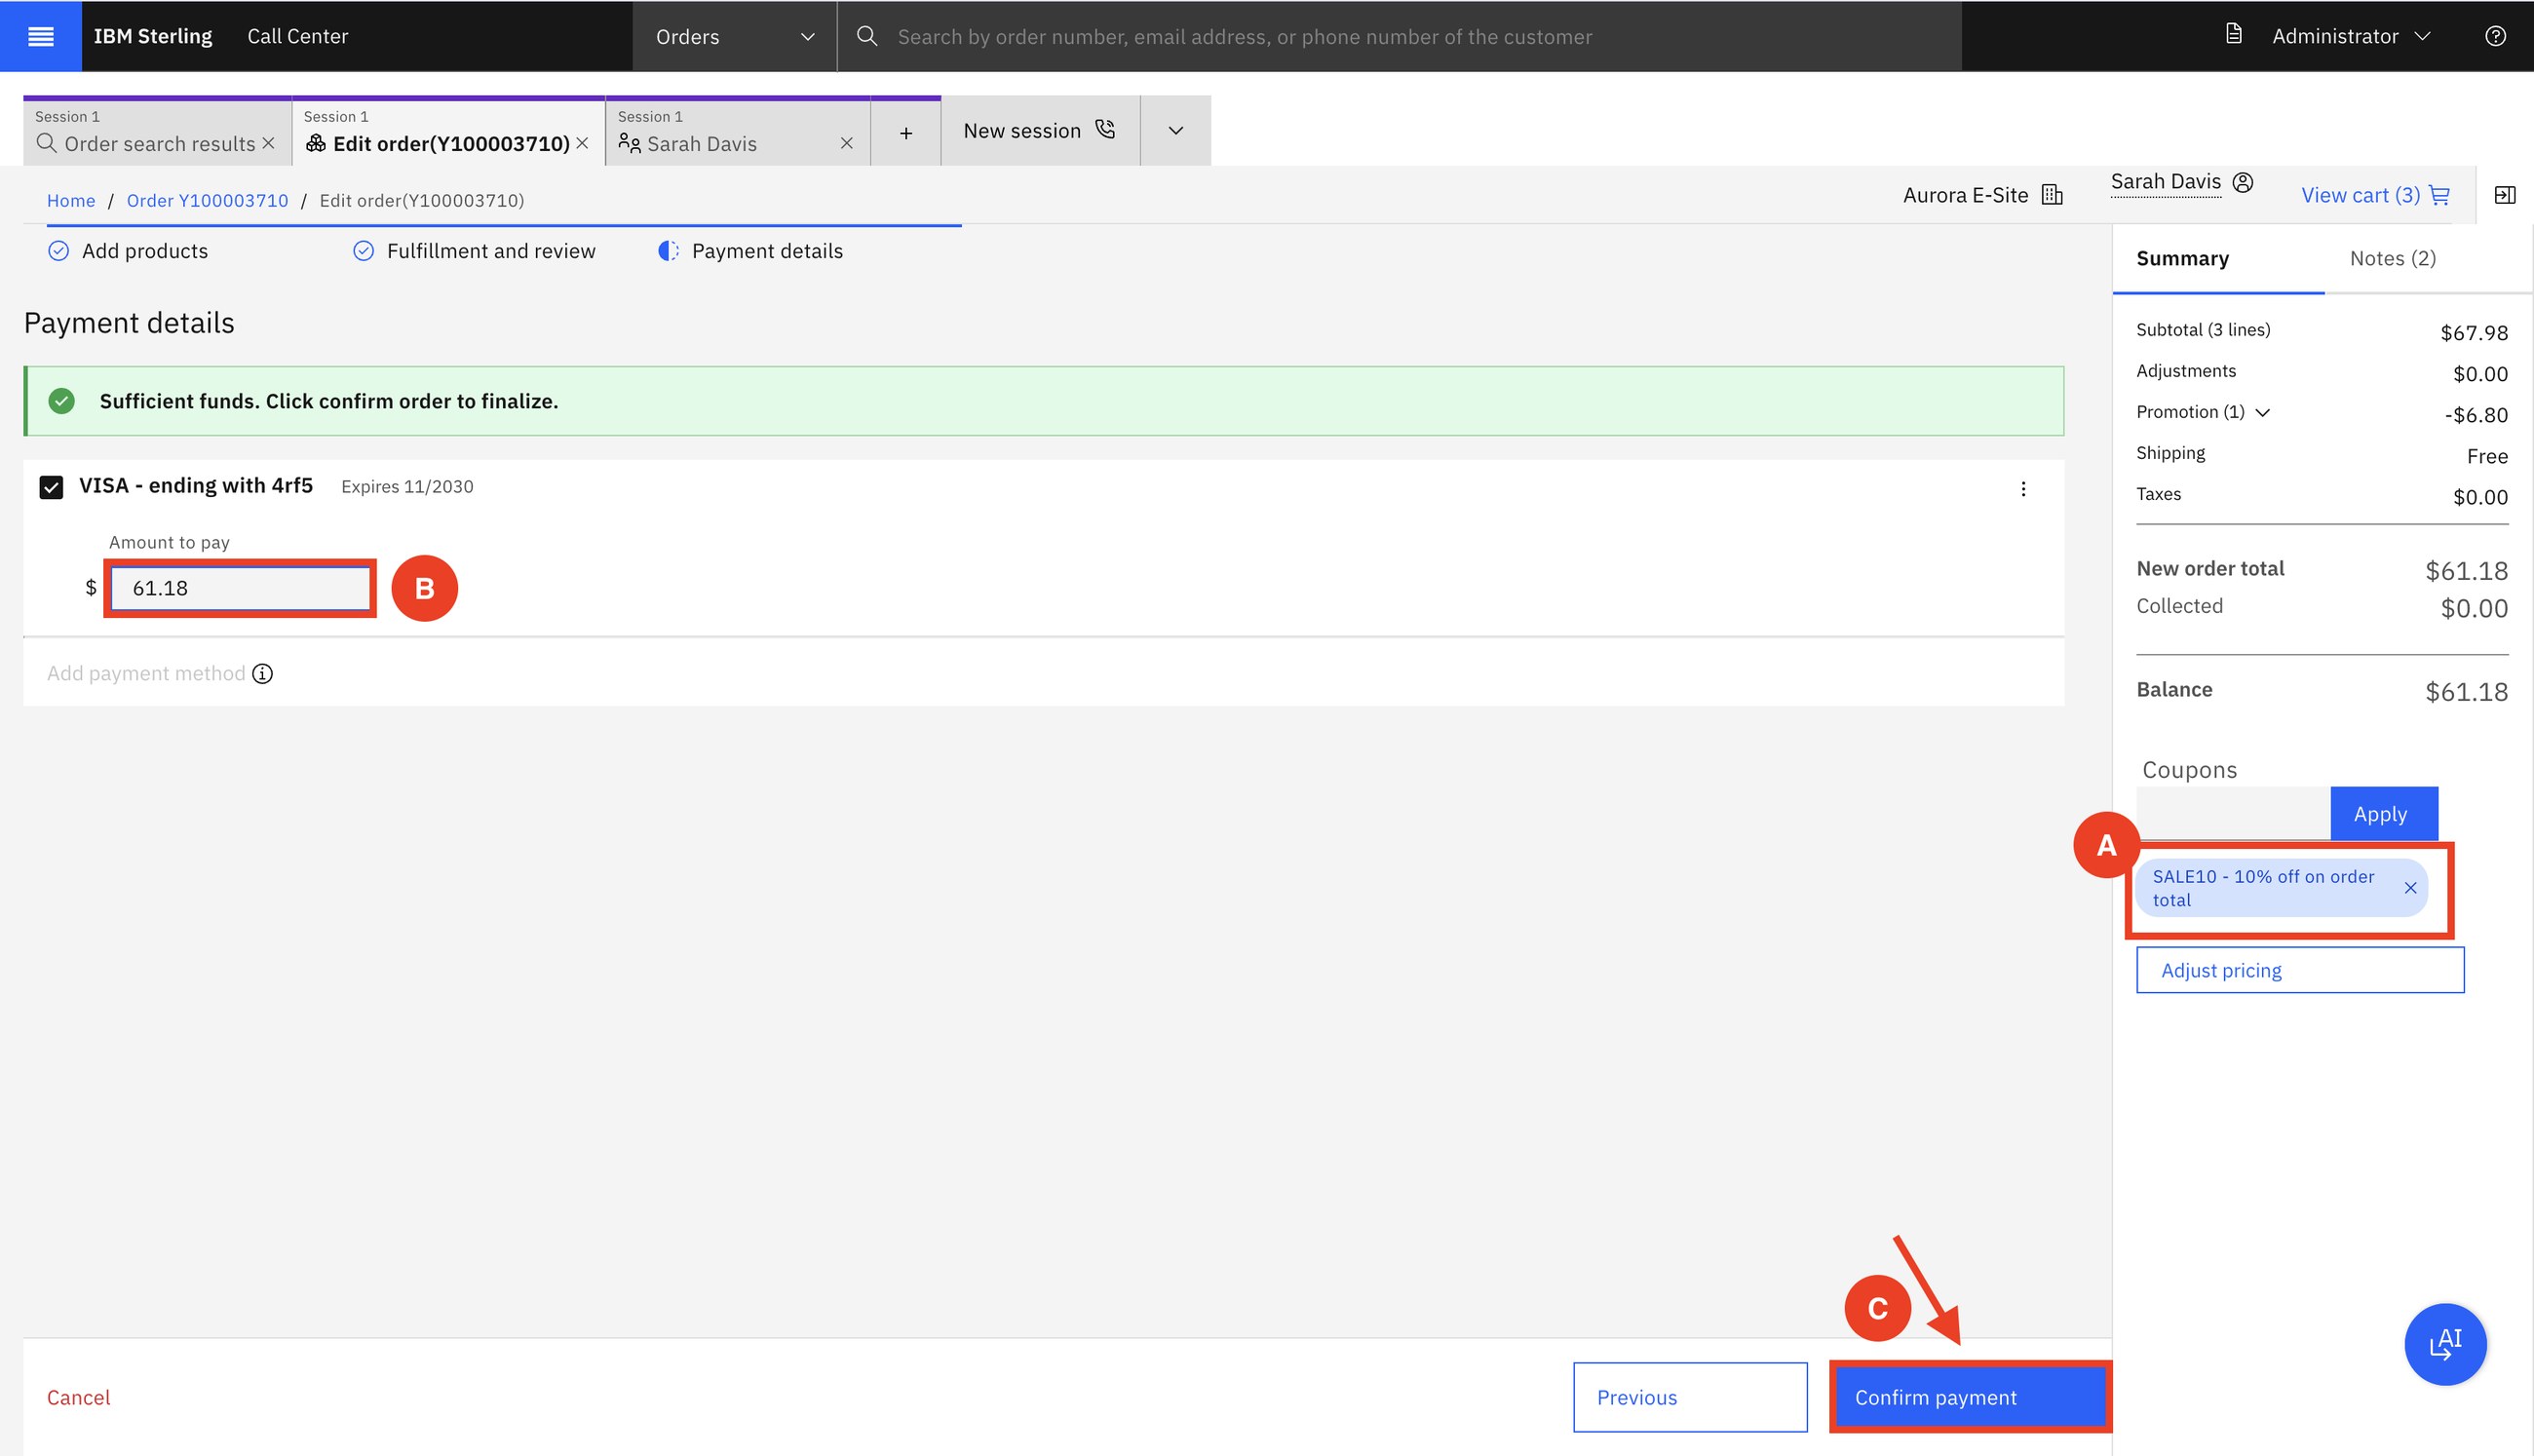This screenshot has width=2534, height=1456.
Task: Open the Notes (2) tab
Action: click(x=2392, y=258)
